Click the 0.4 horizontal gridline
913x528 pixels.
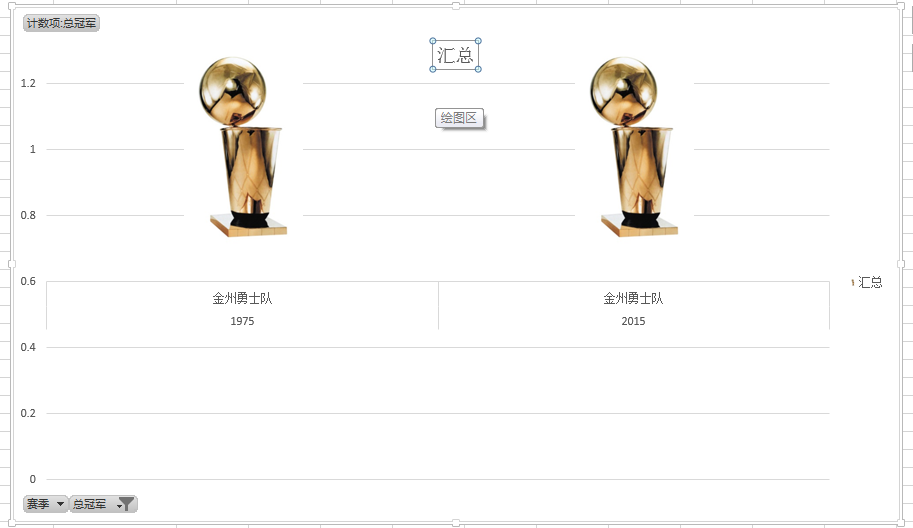(x=438, y=348)
